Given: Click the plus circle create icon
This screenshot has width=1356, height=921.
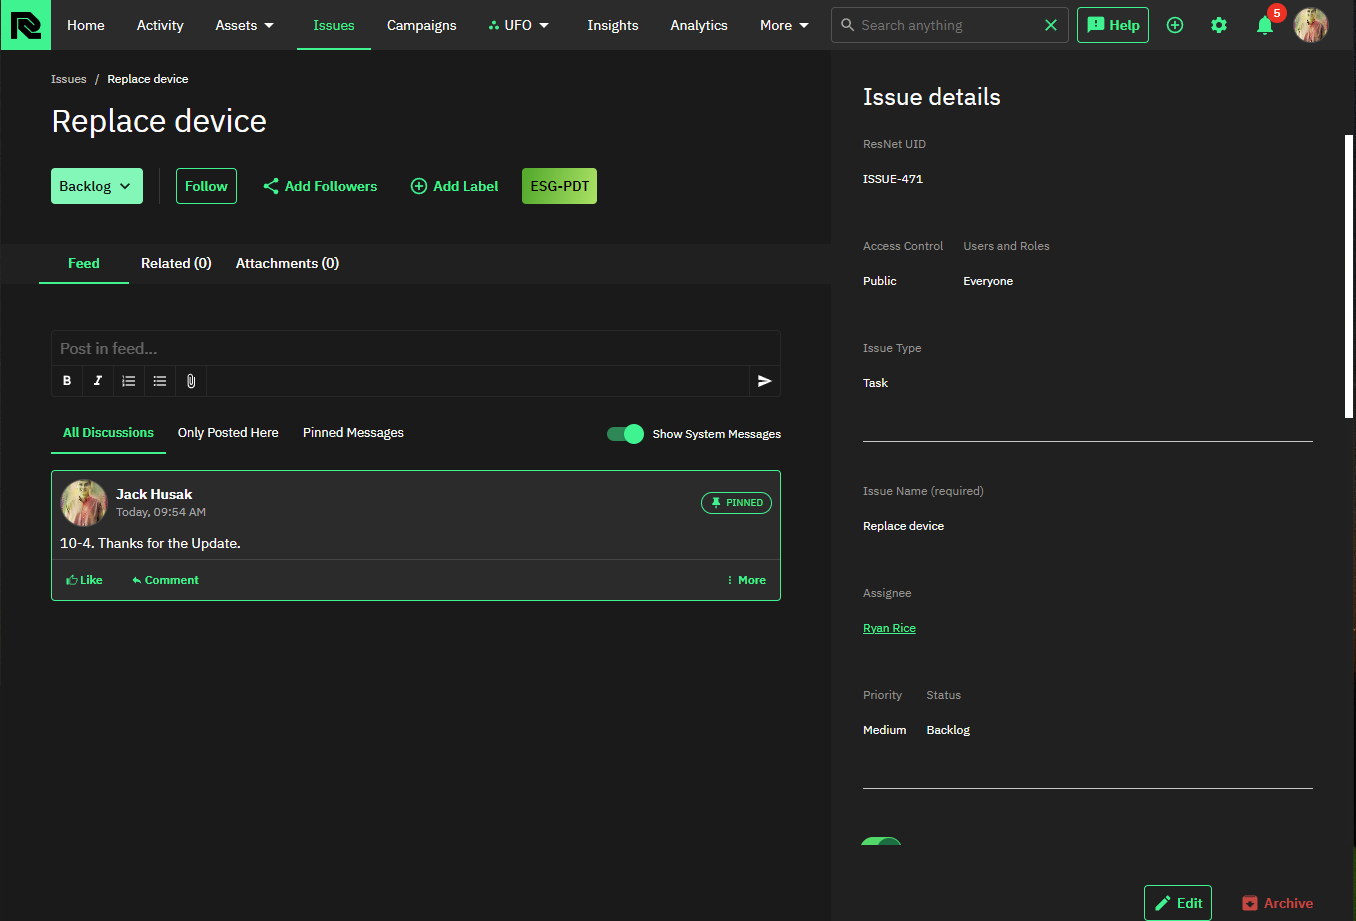Looking at the screenshot, I should point(1175,25).
